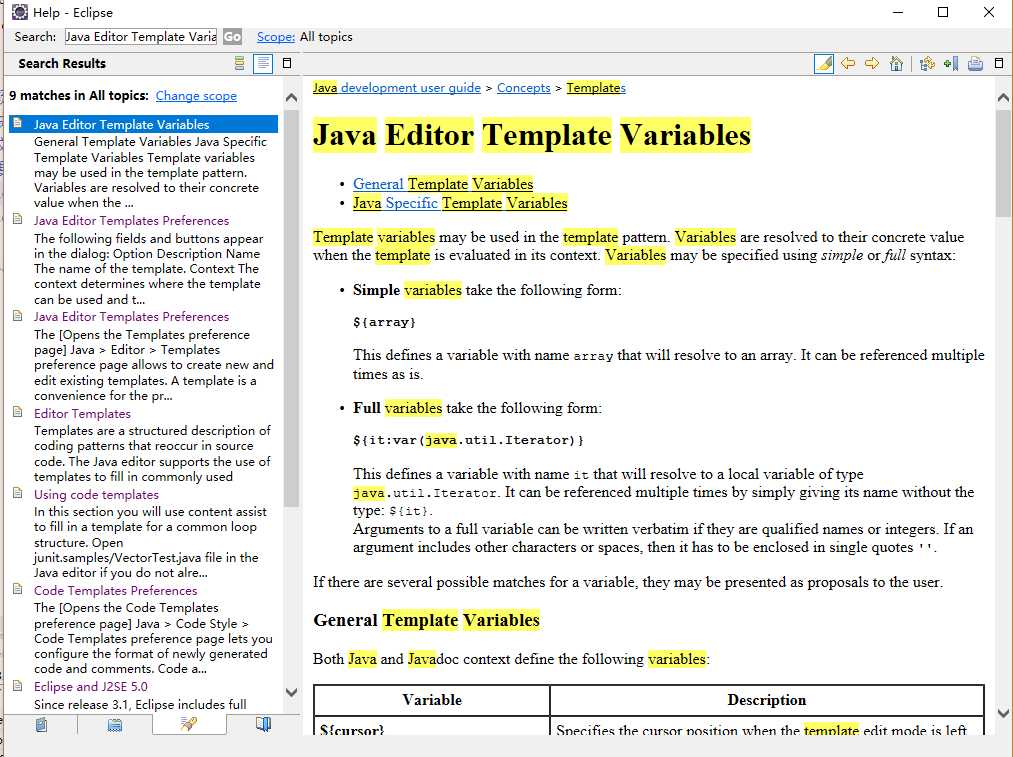The image size is (1013, 757).
Task: Click document icon beside Editor Templates
Action: tap(18, 412)
